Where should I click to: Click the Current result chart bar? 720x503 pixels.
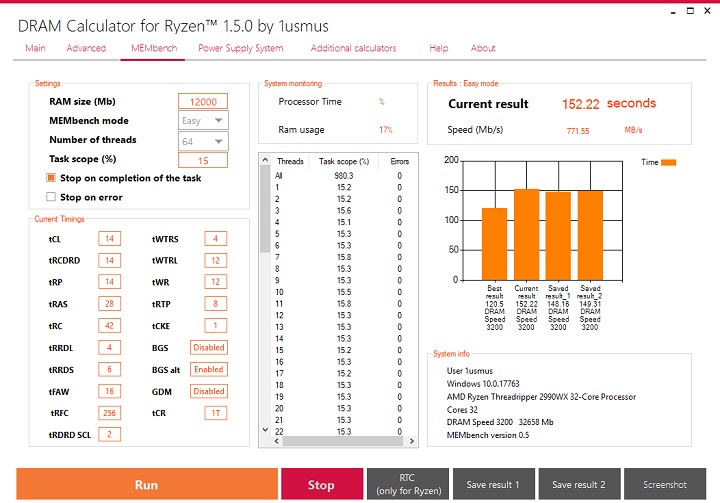pos(526,234)
